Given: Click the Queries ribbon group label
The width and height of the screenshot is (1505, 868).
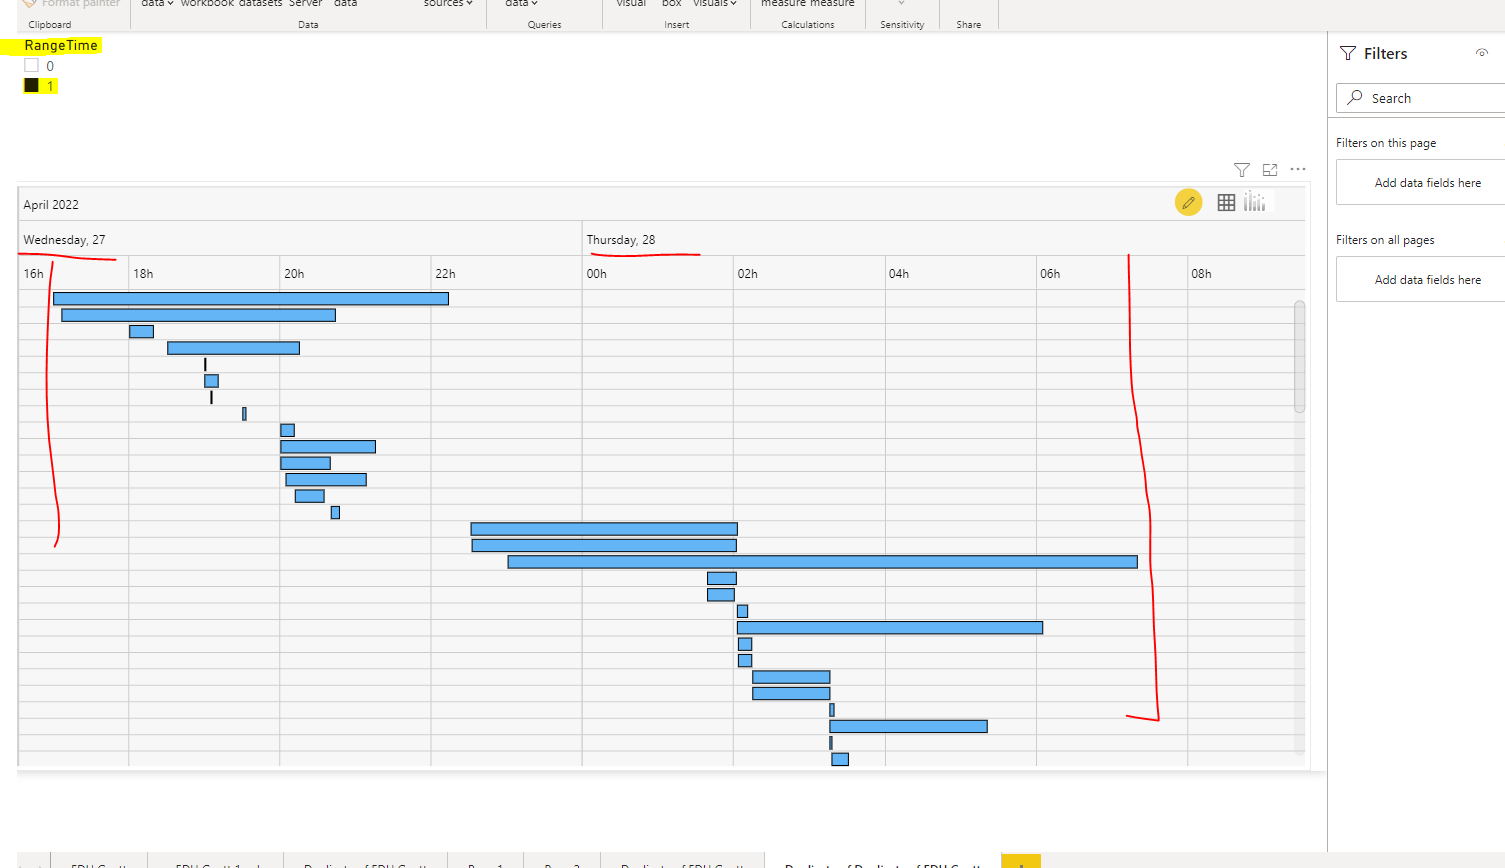Looking at the screenshot, I should point(545,24).
